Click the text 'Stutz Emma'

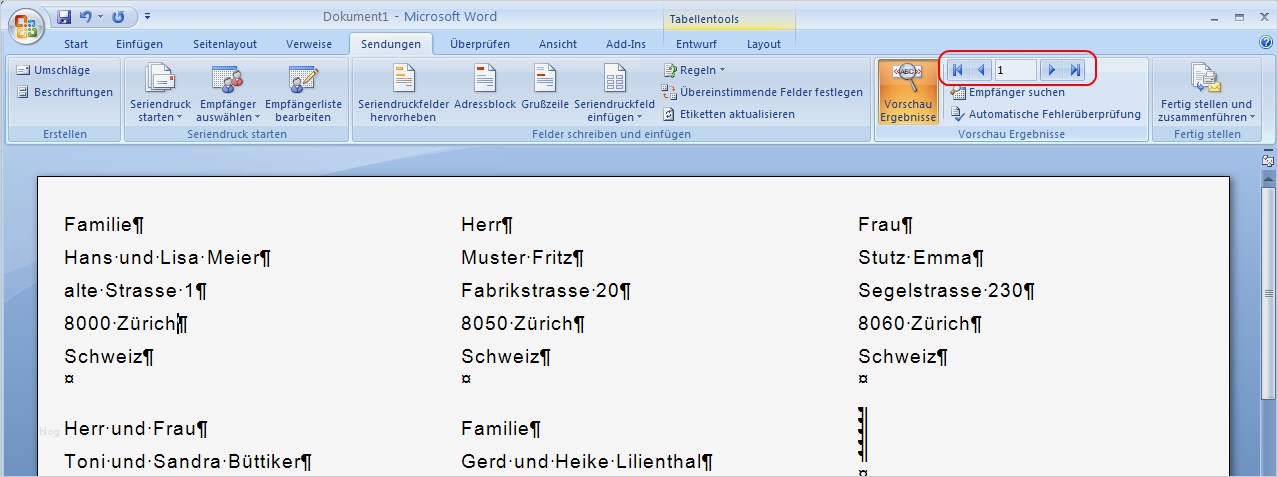[915, 258]
